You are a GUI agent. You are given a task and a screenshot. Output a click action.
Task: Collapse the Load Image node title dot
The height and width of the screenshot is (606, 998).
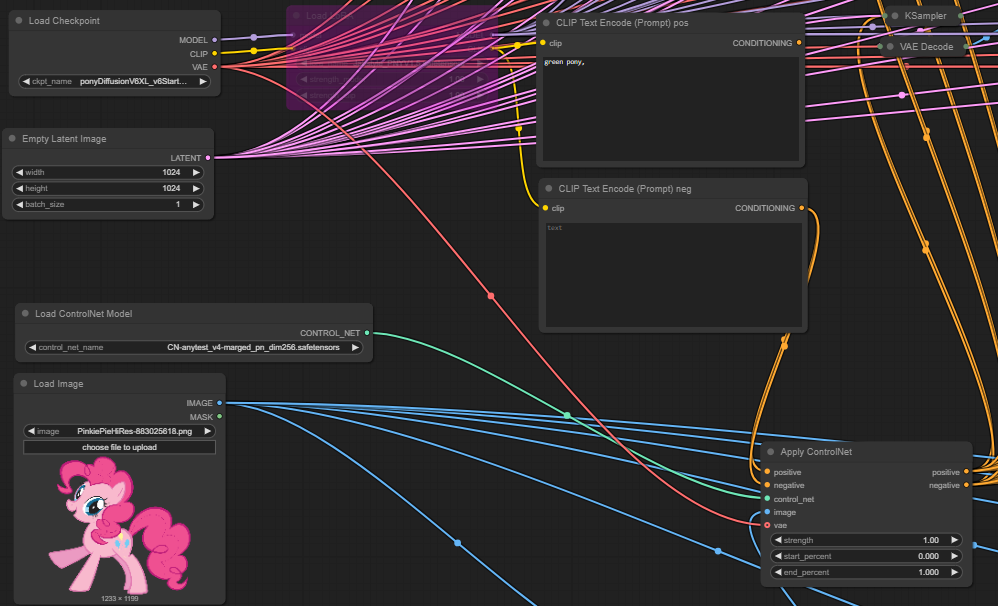[24, 383]
